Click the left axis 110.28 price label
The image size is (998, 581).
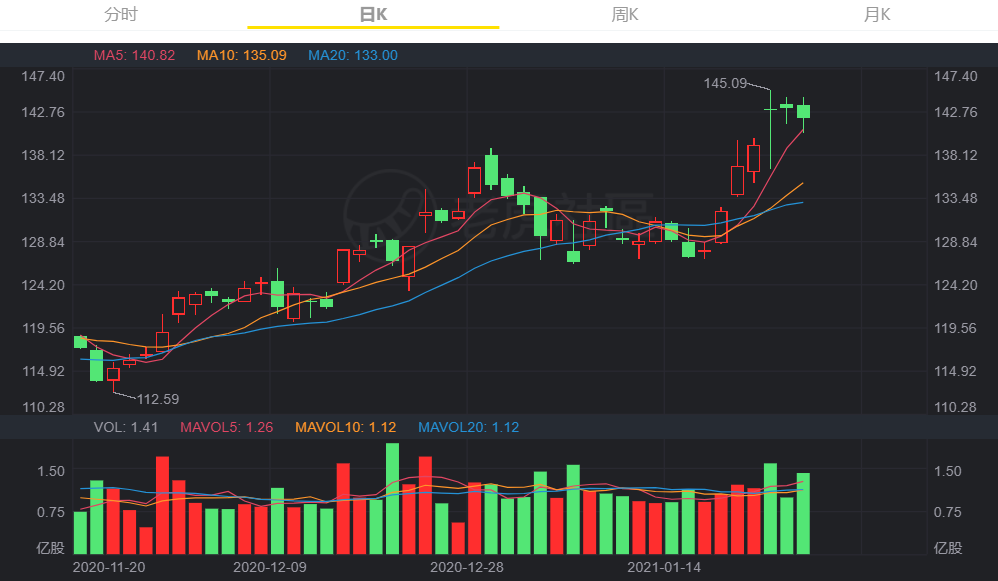point(43,407)
